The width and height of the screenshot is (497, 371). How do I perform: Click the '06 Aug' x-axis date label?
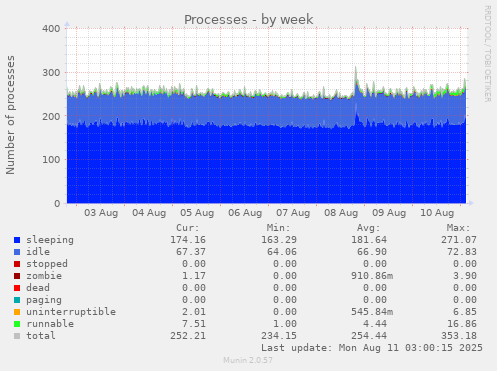point(245,213)
